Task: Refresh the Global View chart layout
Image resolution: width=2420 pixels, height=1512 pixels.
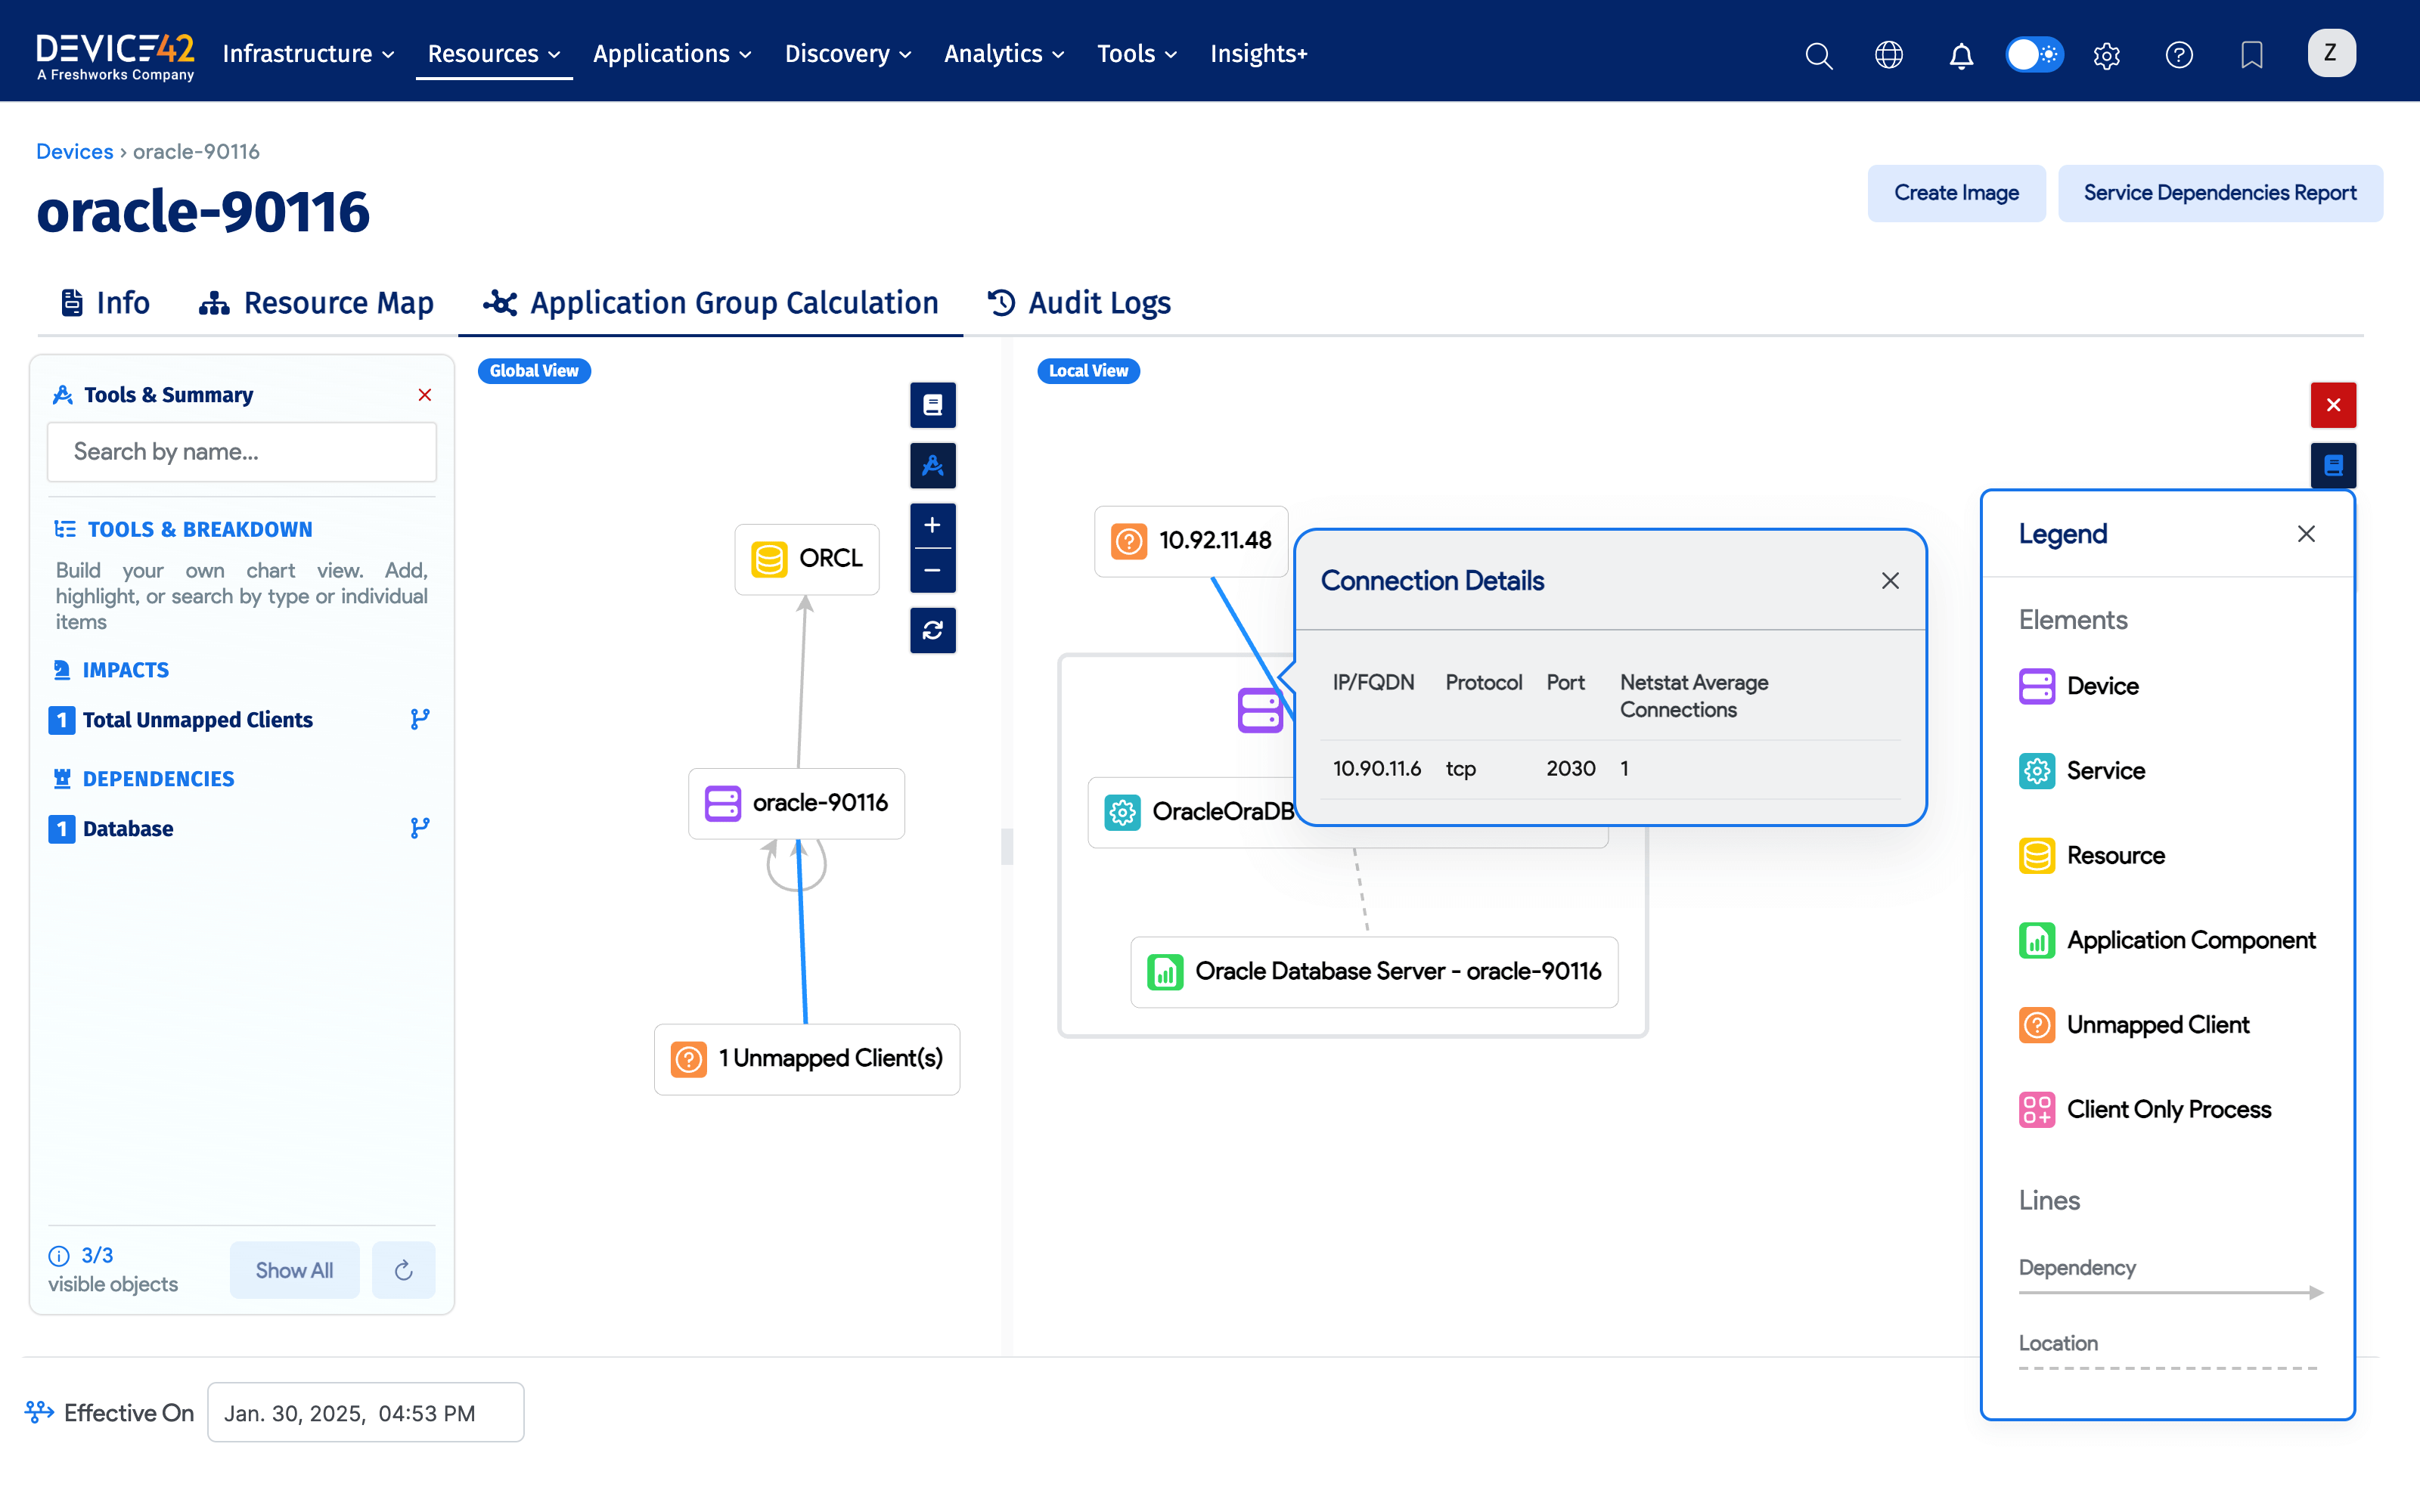Action: coord(932,630)
